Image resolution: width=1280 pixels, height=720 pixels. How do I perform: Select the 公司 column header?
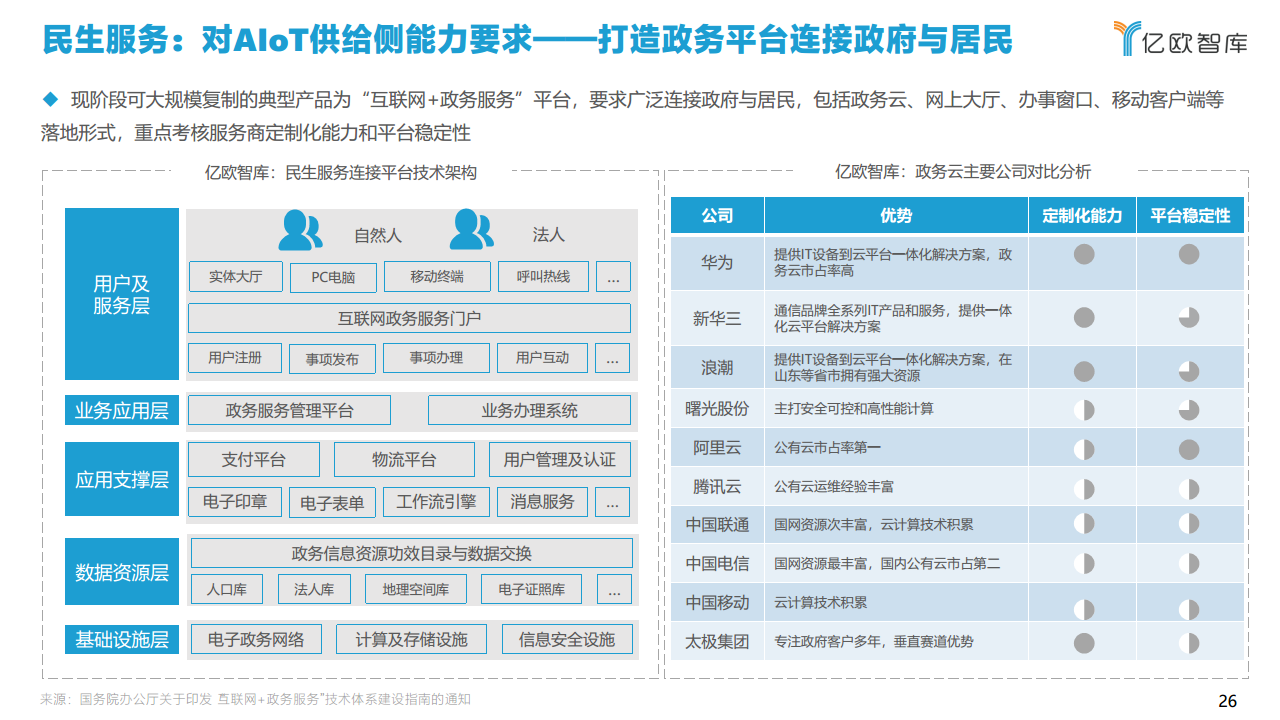(717, 215)
